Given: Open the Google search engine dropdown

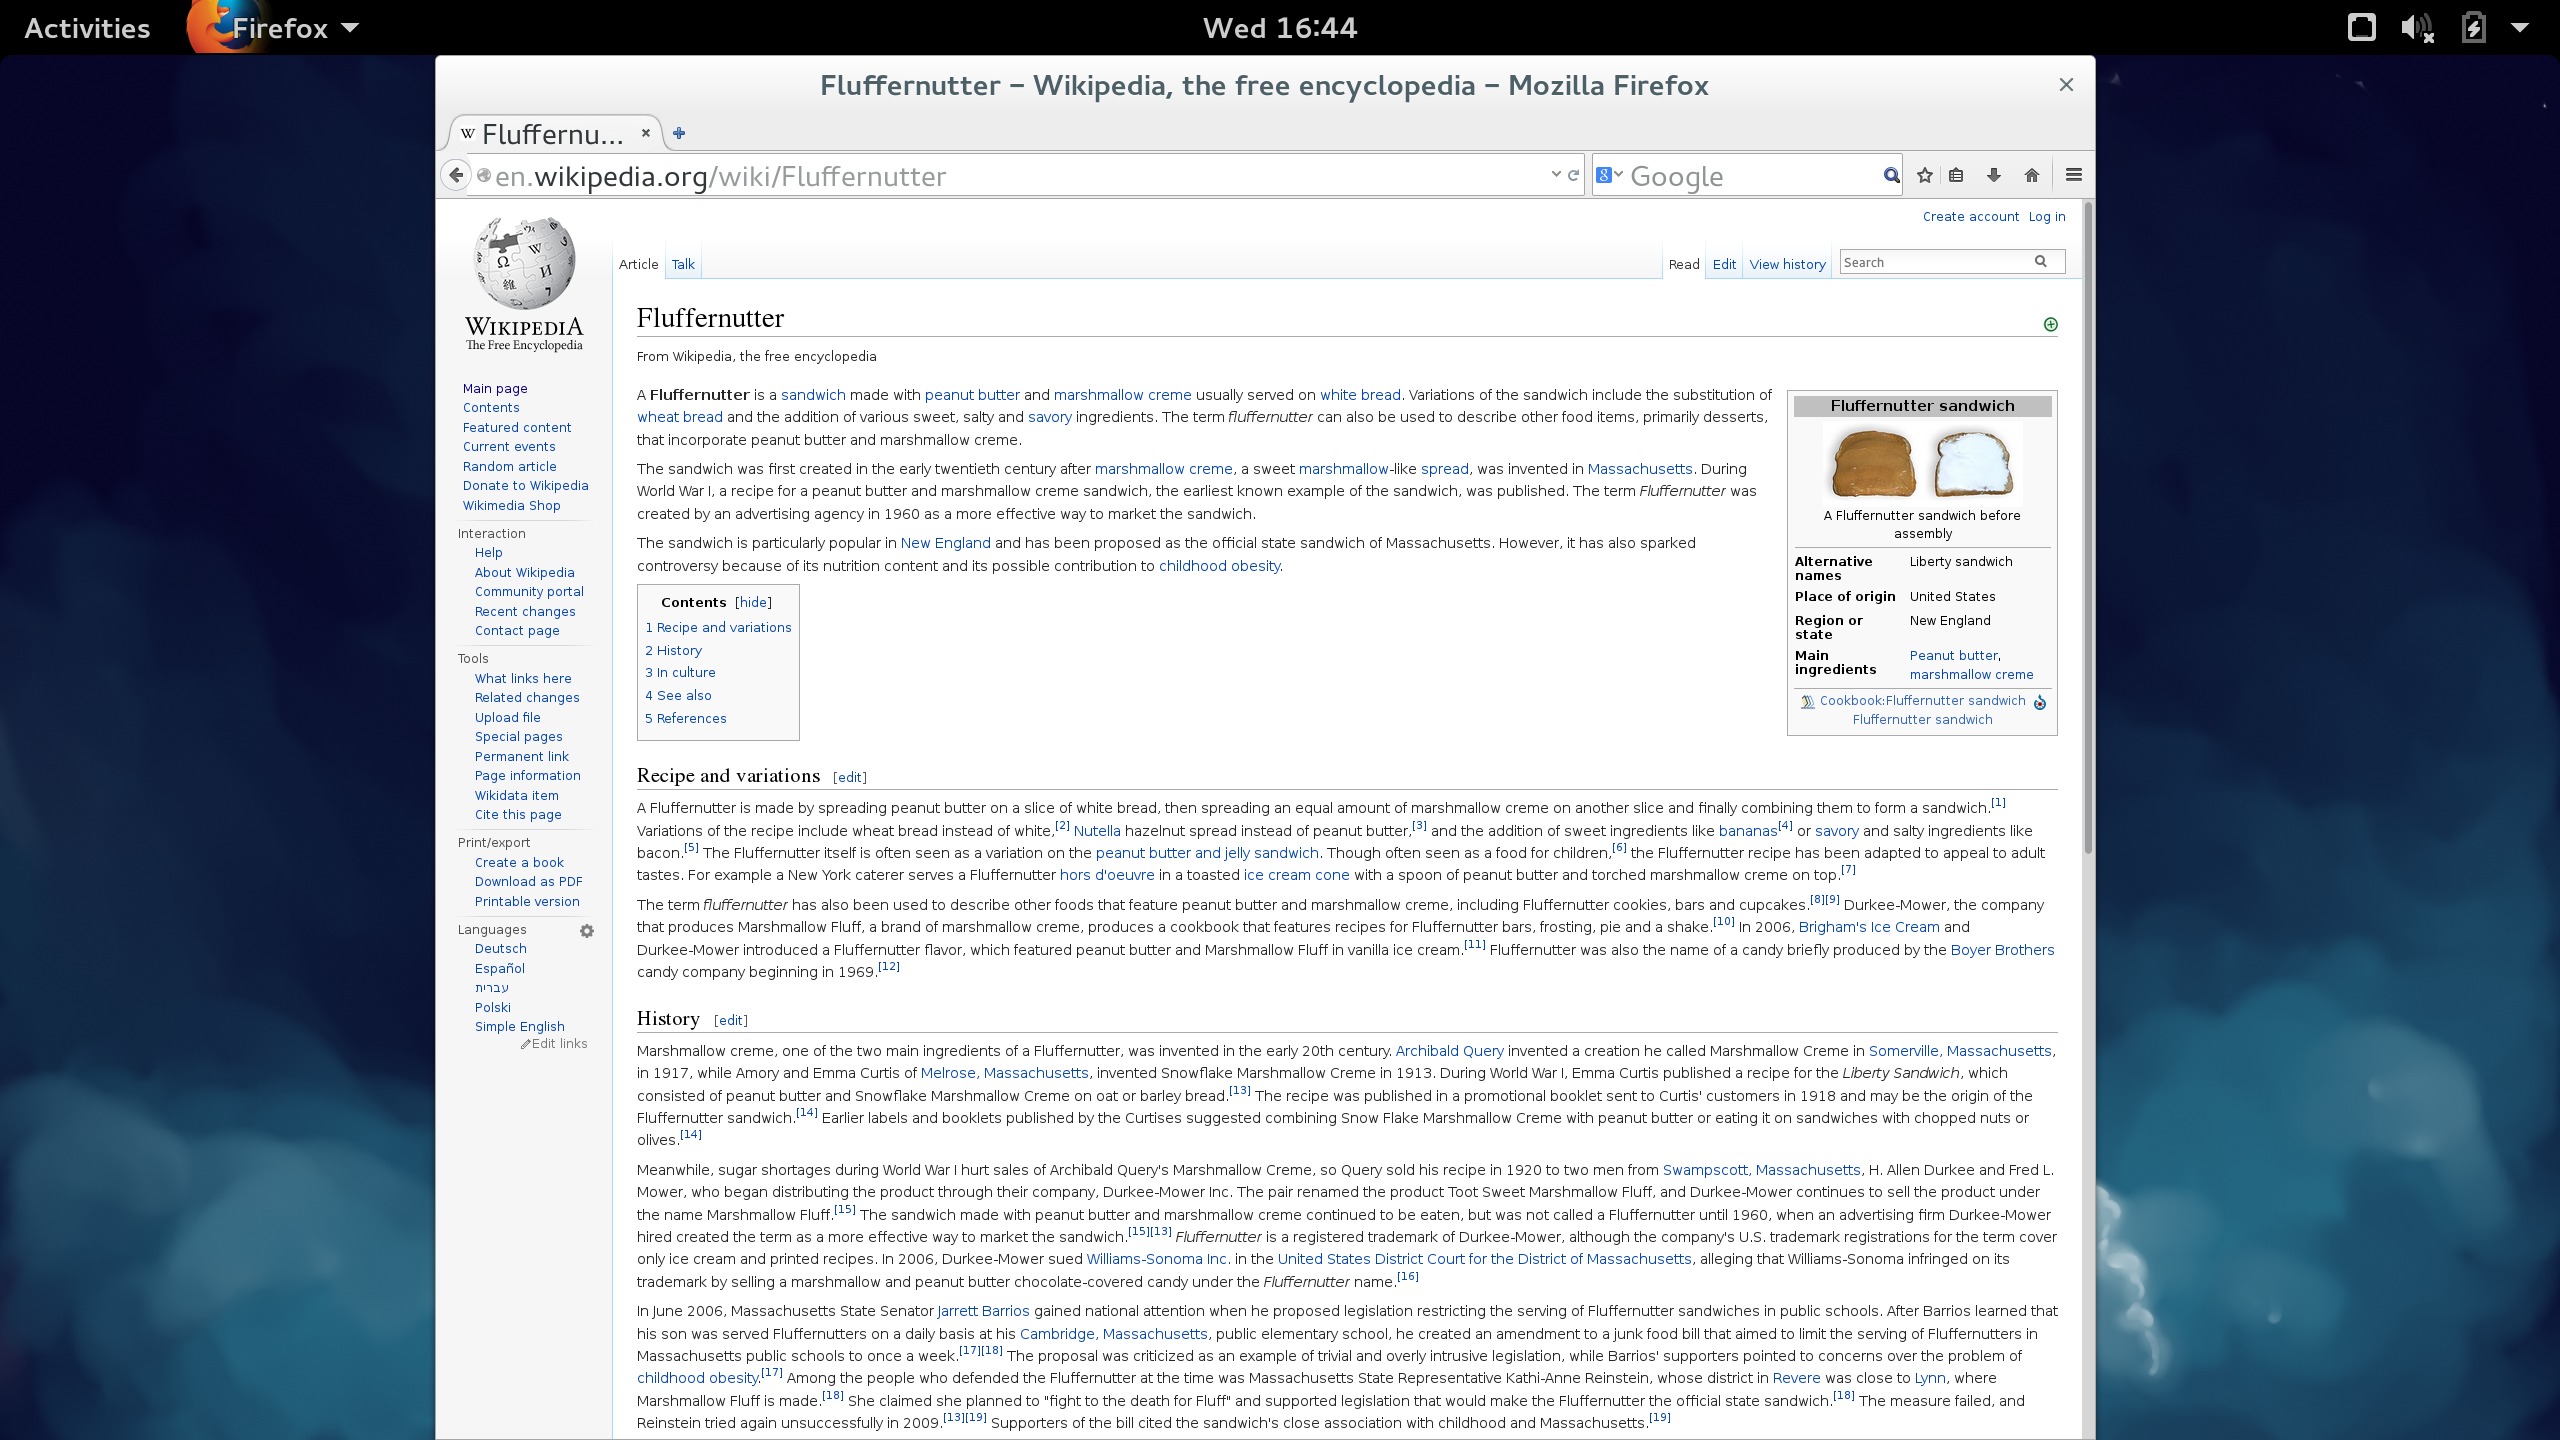Looking at the screenshot, I should click(1609, 174).
